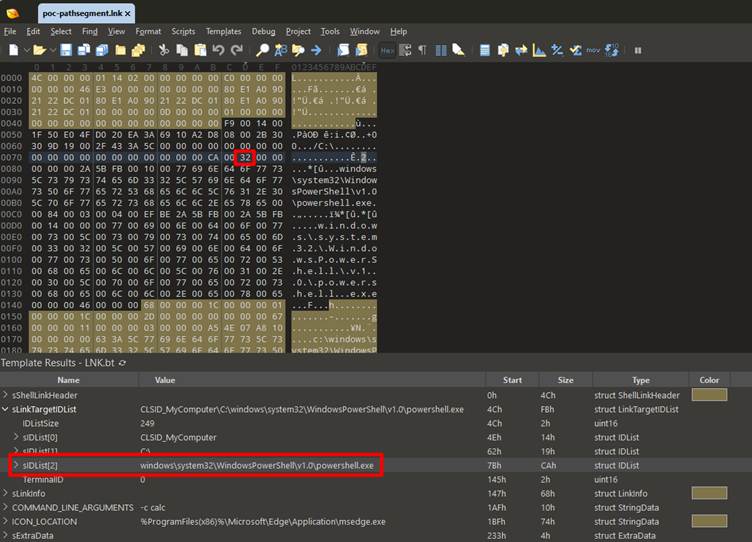Screen dimensions: 752x542
Task: Refresh Template Results using the reload icon
Action: point(122,363)
